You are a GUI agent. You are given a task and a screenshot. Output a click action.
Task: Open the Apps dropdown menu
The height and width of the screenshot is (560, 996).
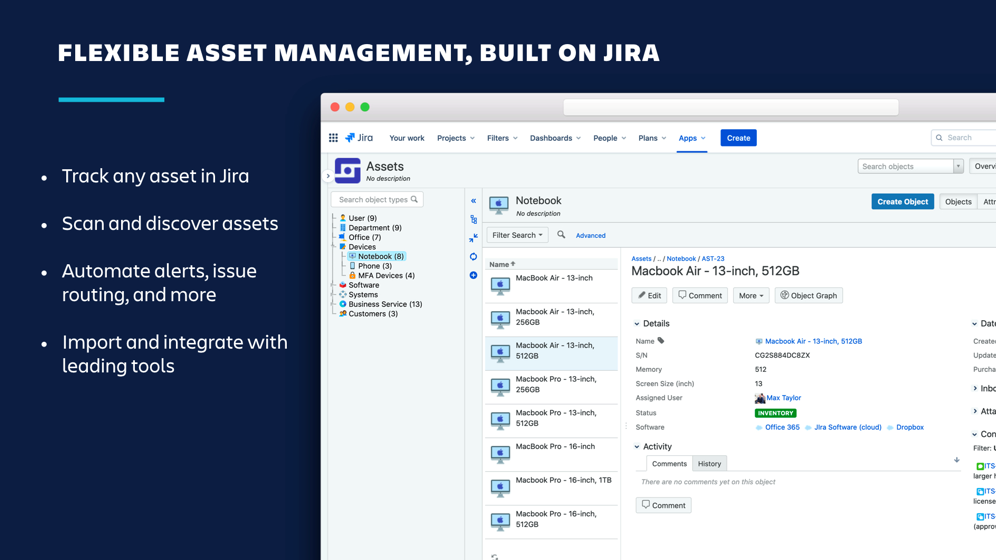pyautogui.click(x=692, y=138)
